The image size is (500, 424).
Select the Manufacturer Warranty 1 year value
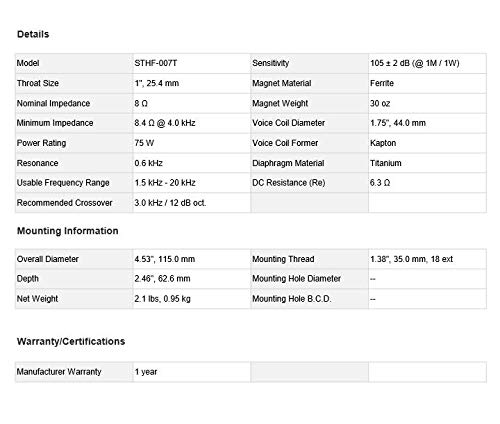[146, 372]
